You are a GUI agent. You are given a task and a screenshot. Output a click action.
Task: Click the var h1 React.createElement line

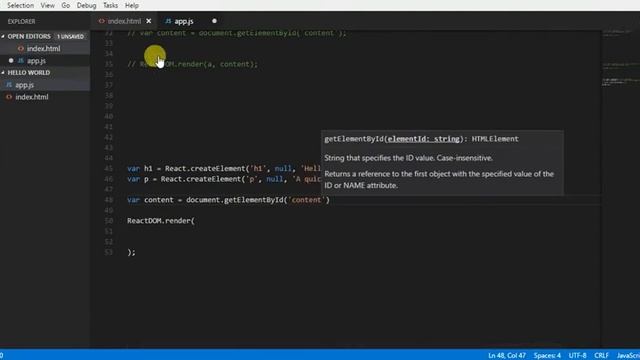click(224, 169)
